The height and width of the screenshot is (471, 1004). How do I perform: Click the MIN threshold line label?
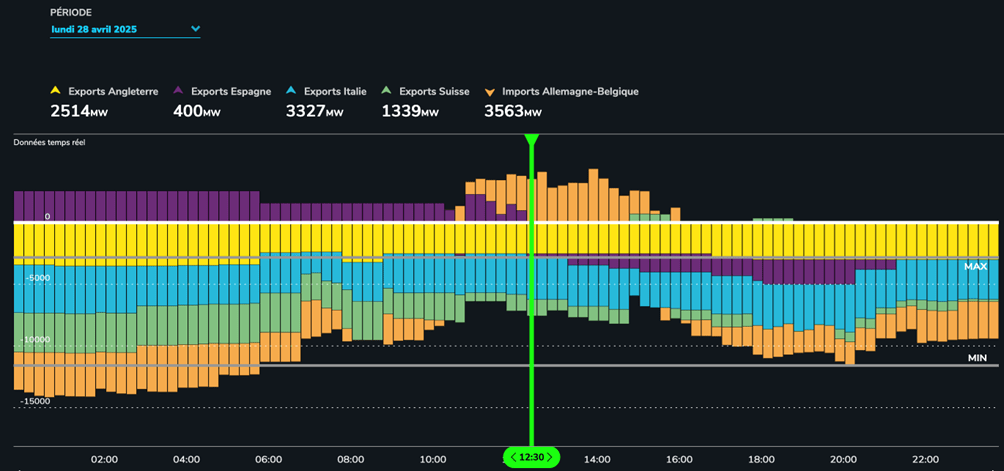pos(976,357)
